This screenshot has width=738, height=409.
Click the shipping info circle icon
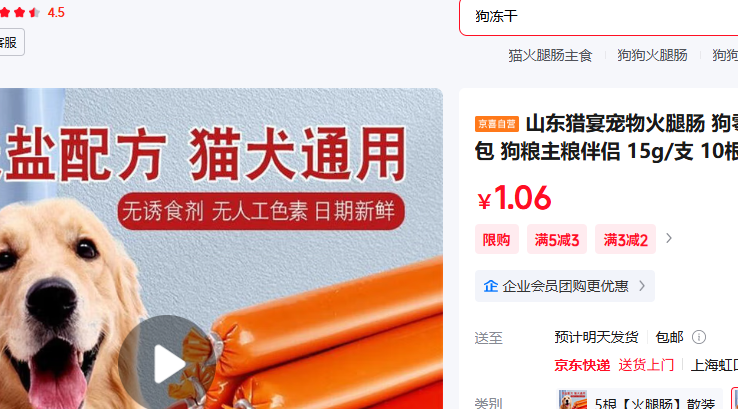pos(699,337)
